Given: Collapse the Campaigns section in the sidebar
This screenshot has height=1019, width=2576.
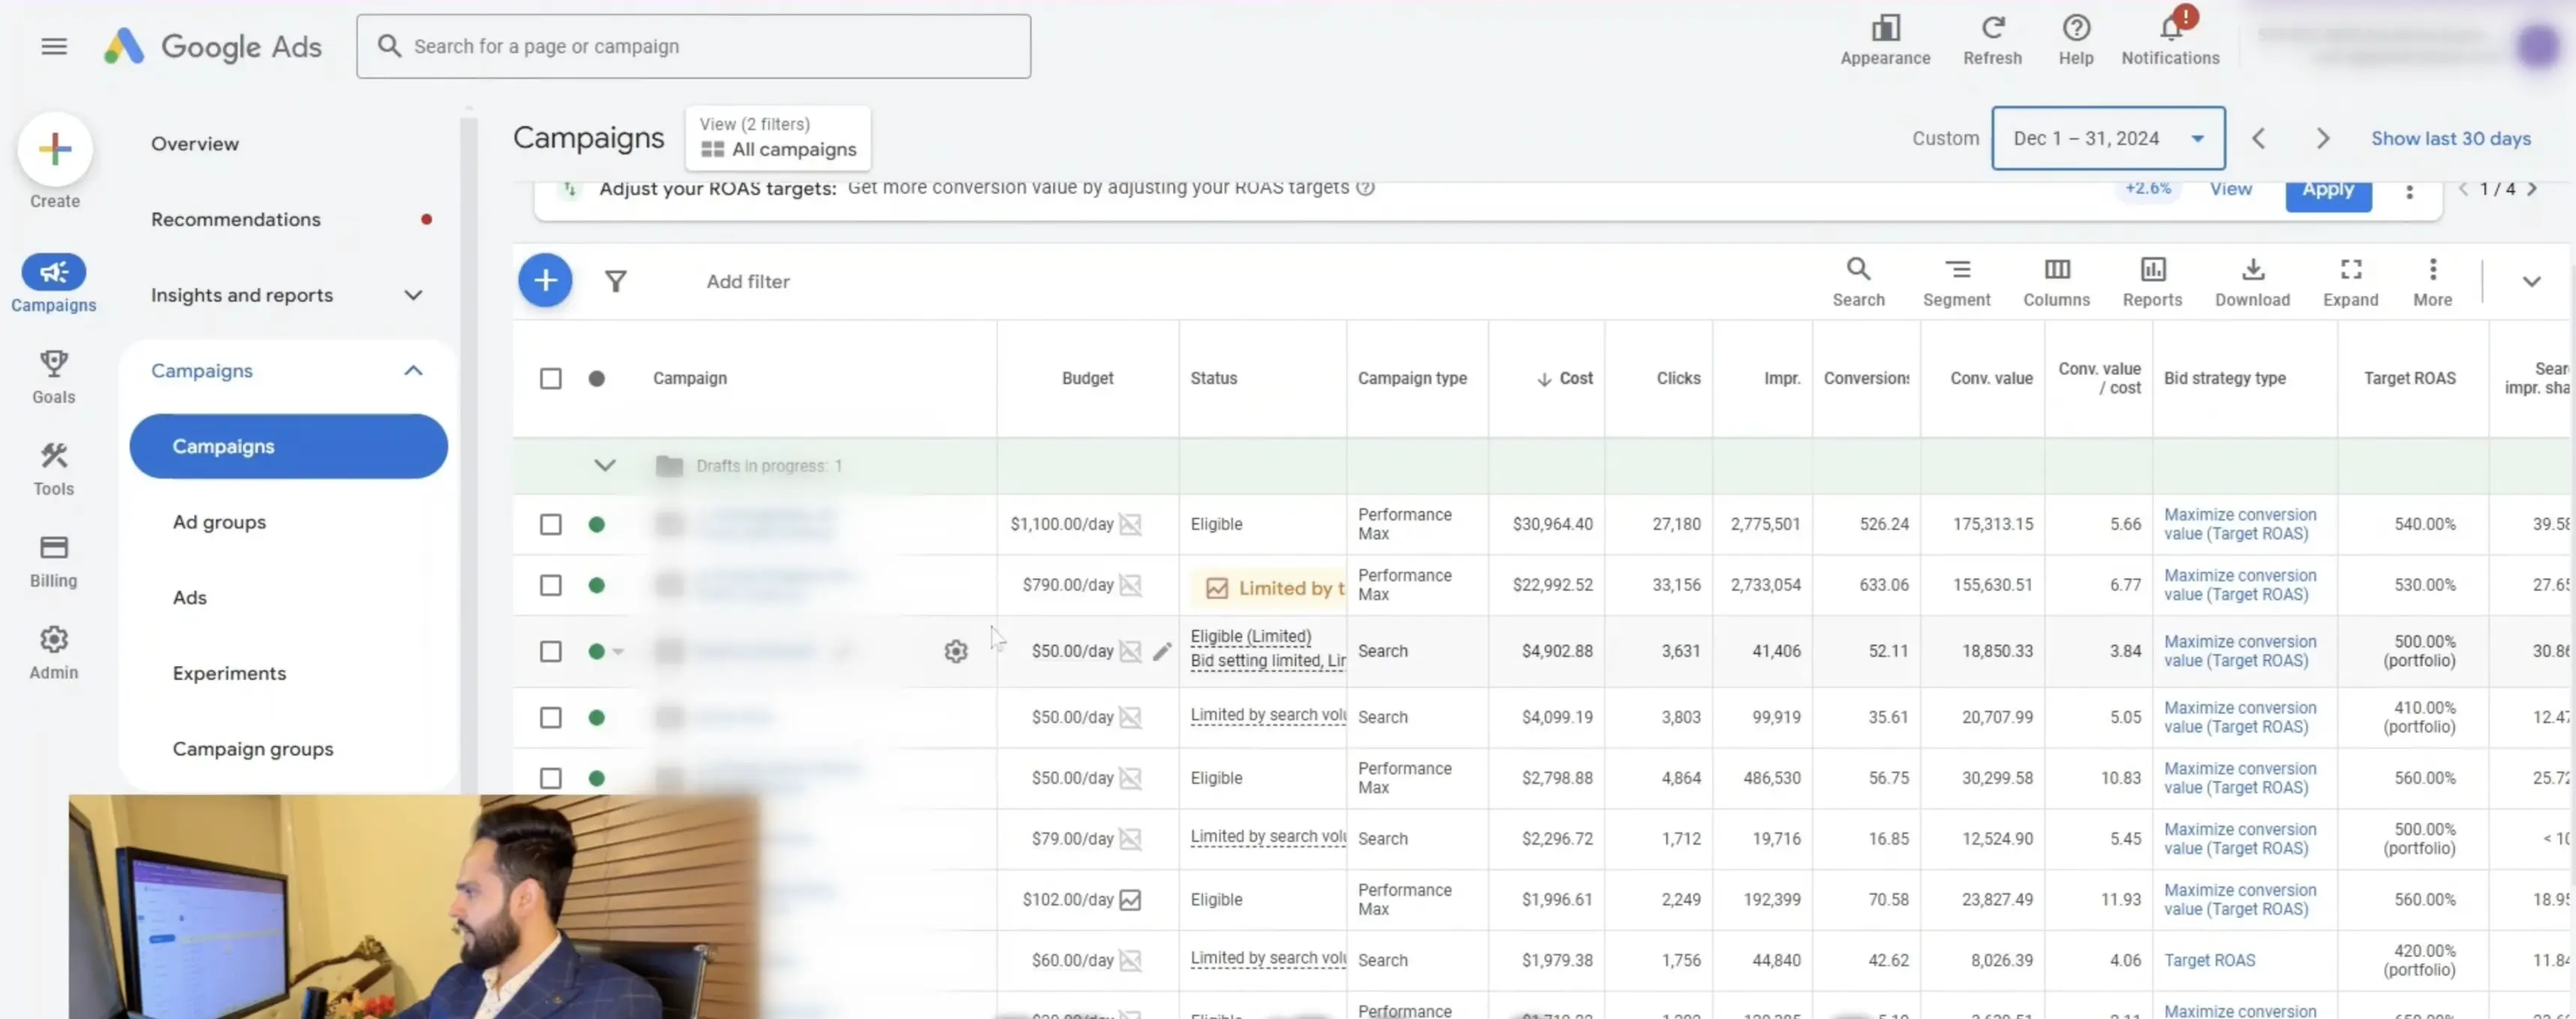Looking at the screenshot, I should [412, 370].
